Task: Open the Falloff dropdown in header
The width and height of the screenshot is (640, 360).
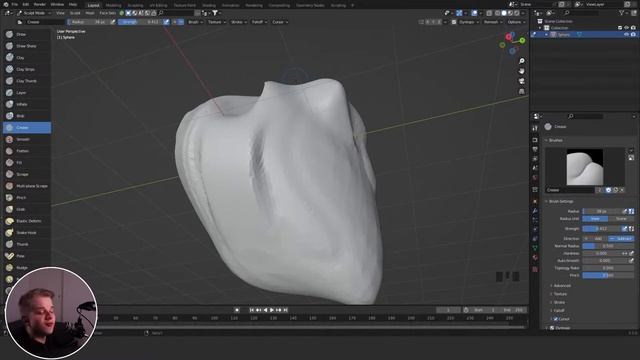Action: pyautogui.click(x=259, y=22)
